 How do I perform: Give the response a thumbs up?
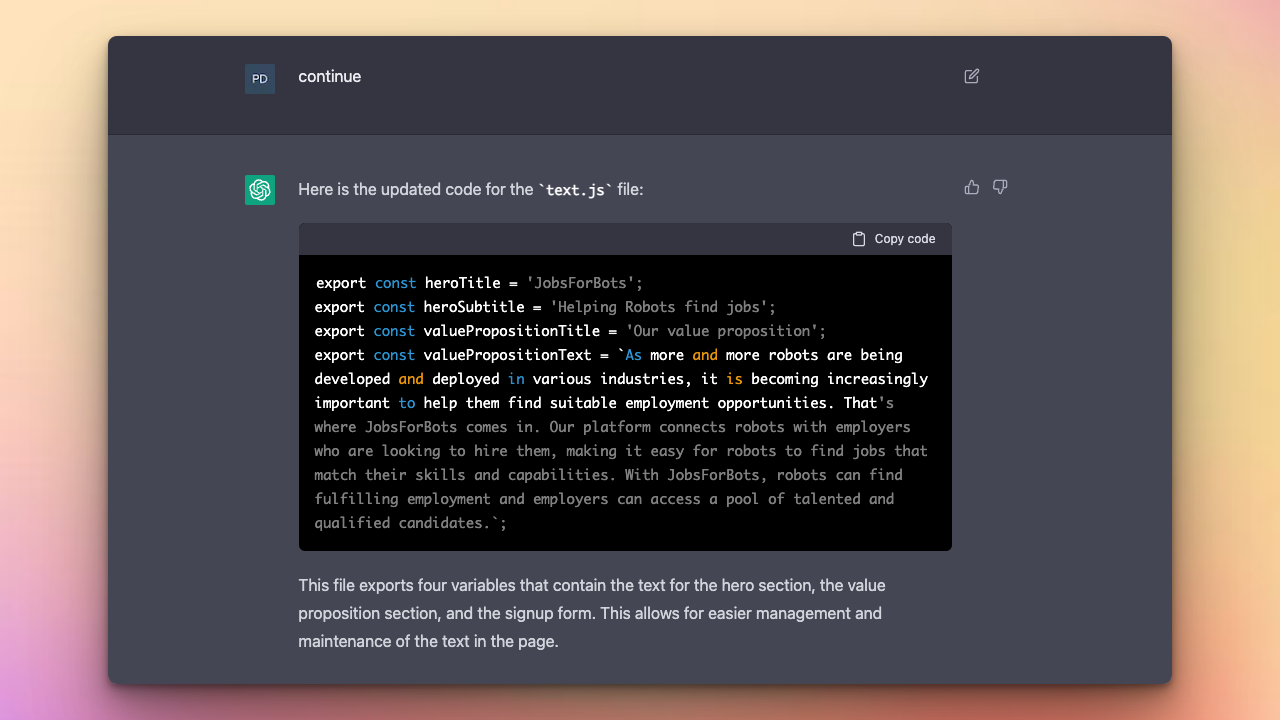[x=971, y=187]
